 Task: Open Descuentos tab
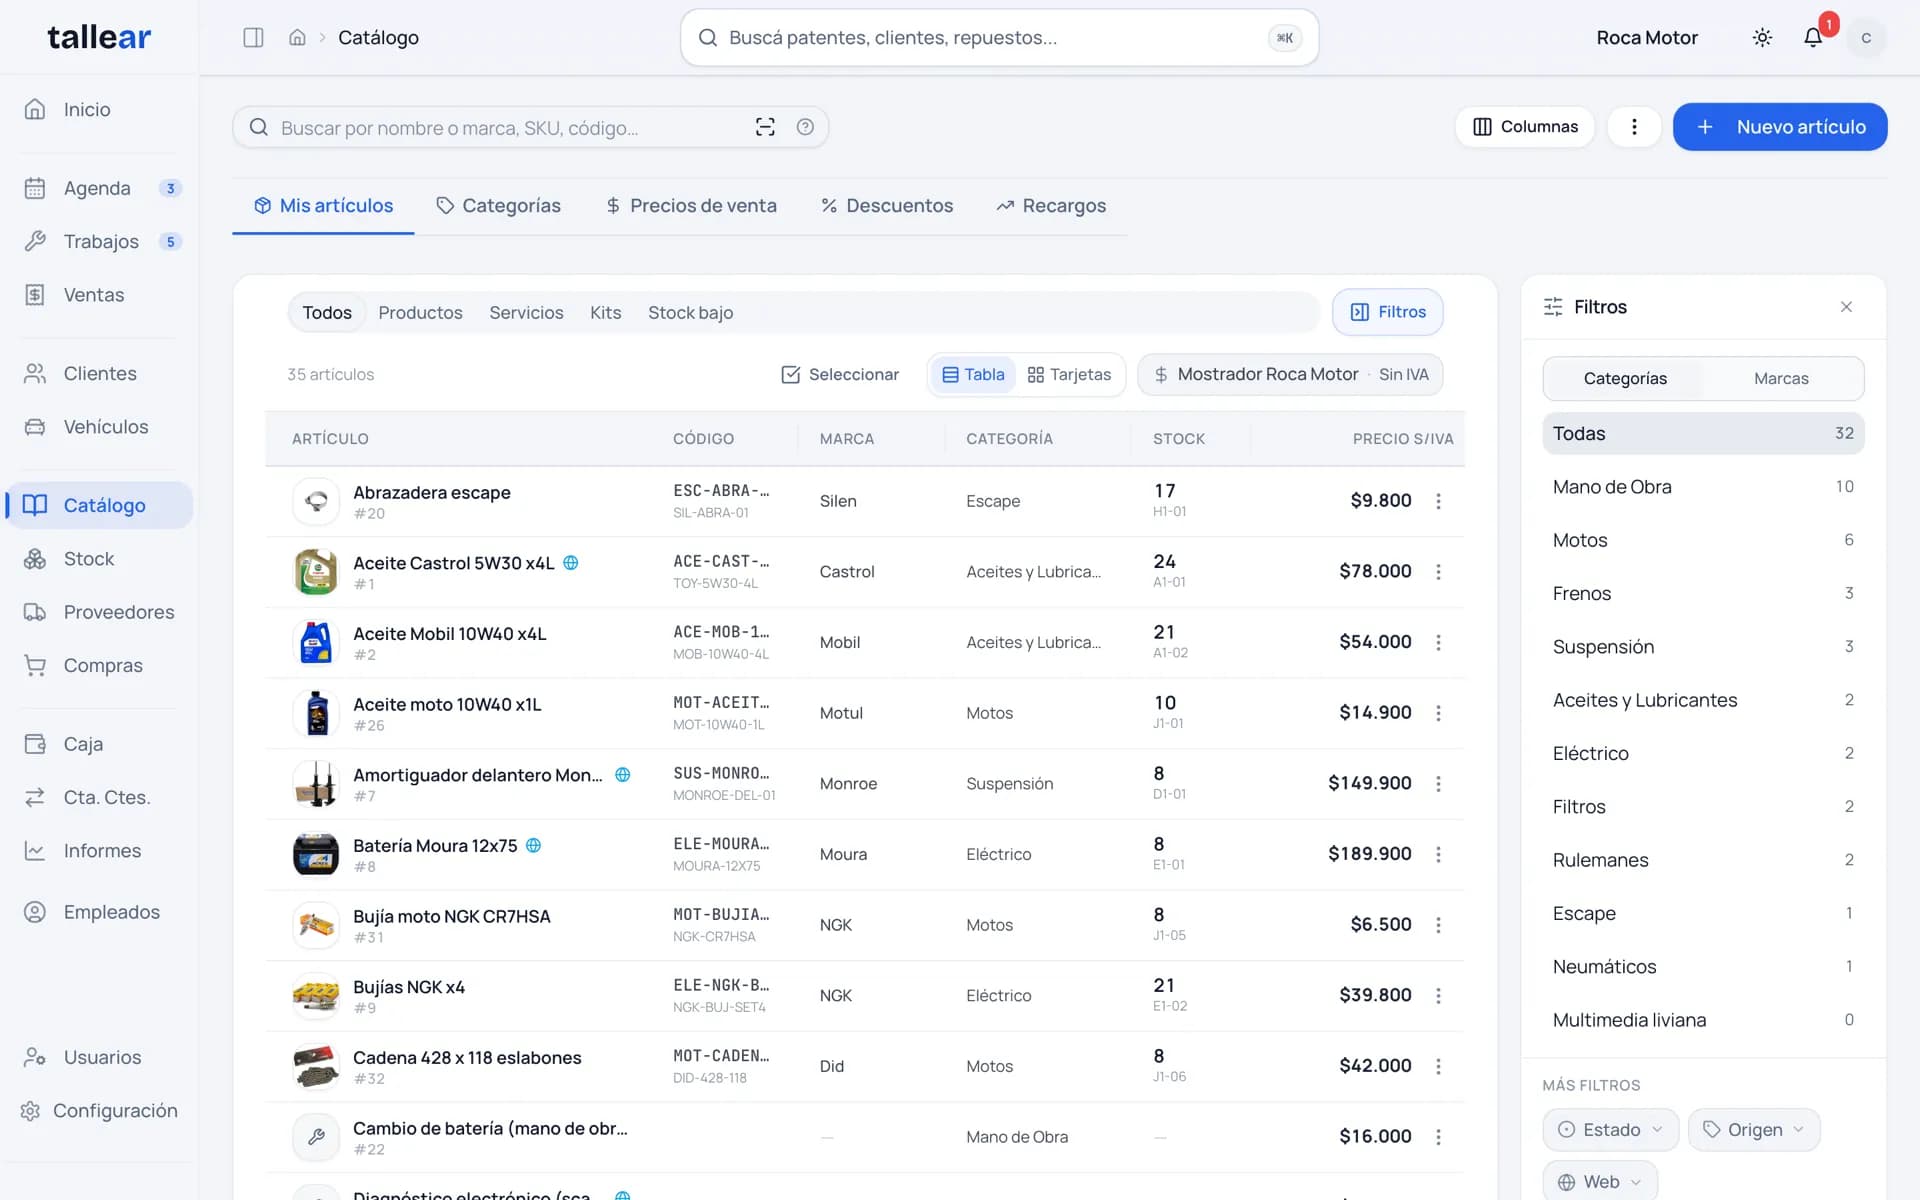[886, 206]
